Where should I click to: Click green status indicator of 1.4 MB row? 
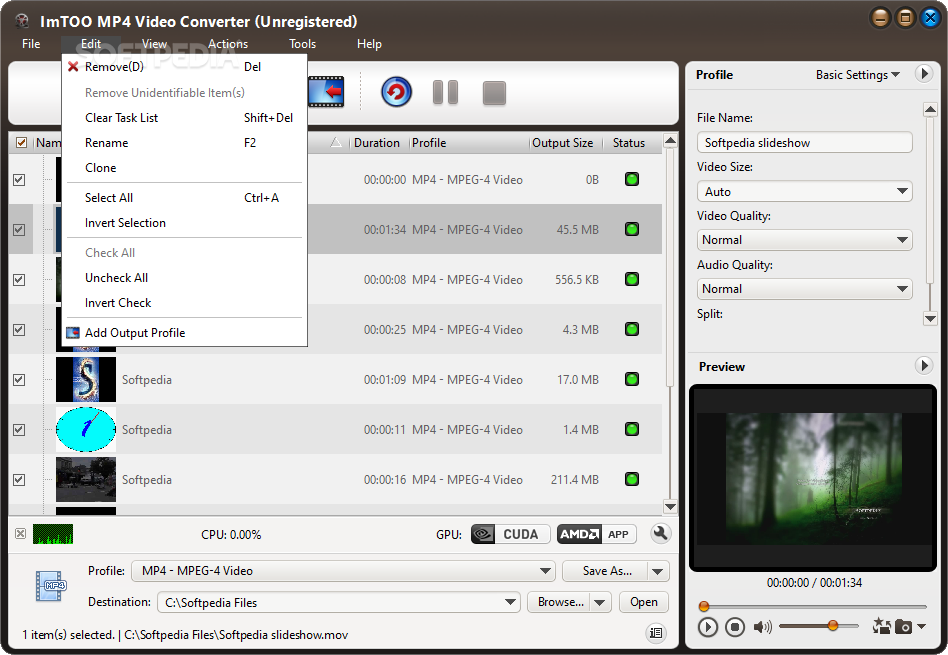click(632, 429)
